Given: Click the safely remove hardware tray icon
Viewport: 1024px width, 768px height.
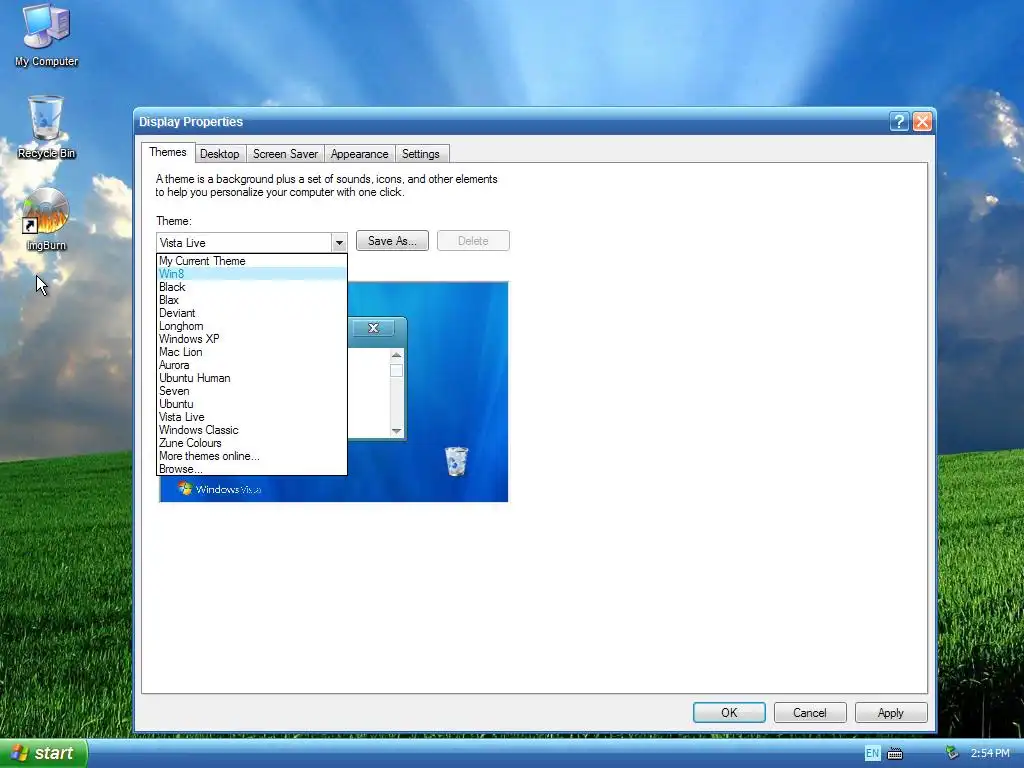Looking at the screenshot, I should click(x=952, y=752).
